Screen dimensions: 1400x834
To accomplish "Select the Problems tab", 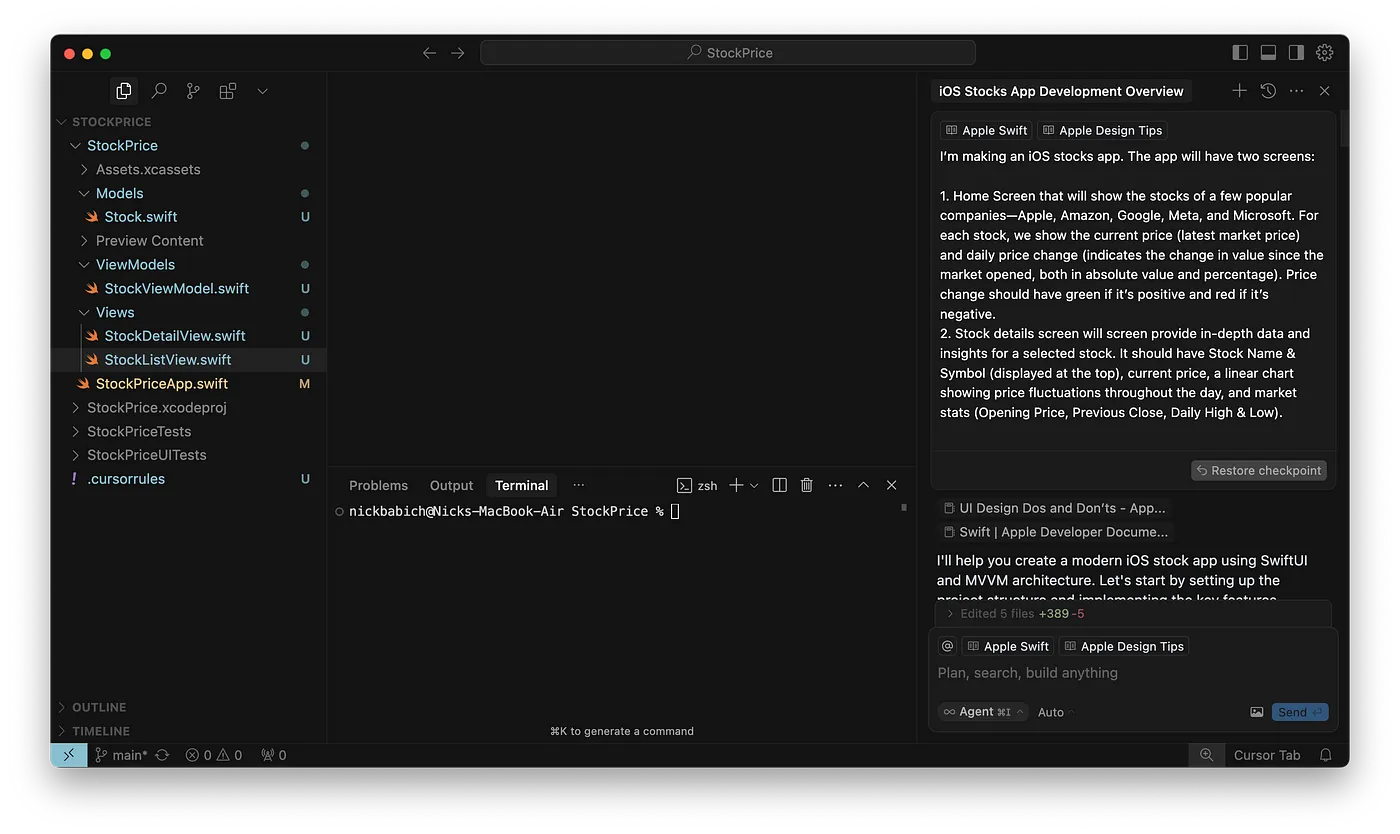I will [x=378, y=485].
